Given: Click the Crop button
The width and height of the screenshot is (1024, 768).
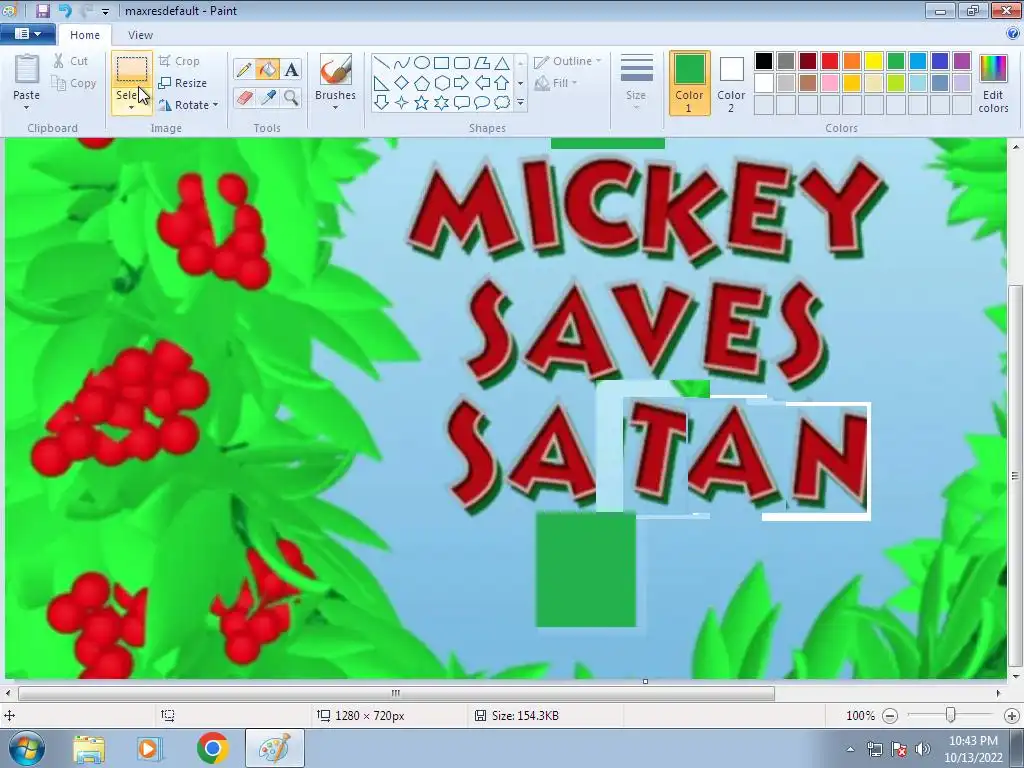Looking at the screenshot, I should pyautogui.click(x=179, y=61).
